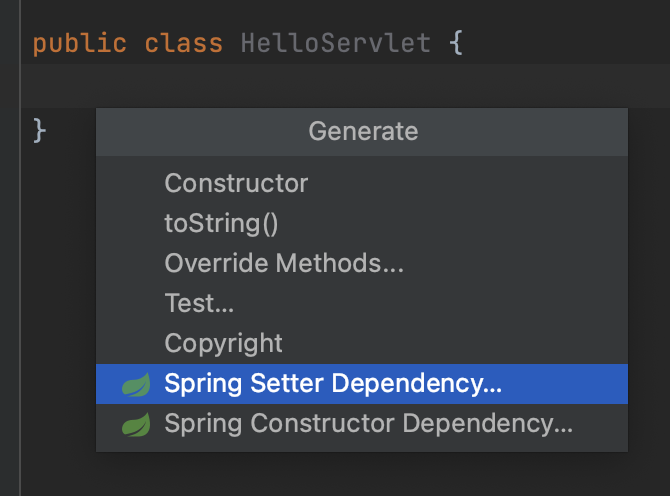Select toString() in the Generate popup
Viewport: 670px width, 496px height.
click(x=361, y=223)
